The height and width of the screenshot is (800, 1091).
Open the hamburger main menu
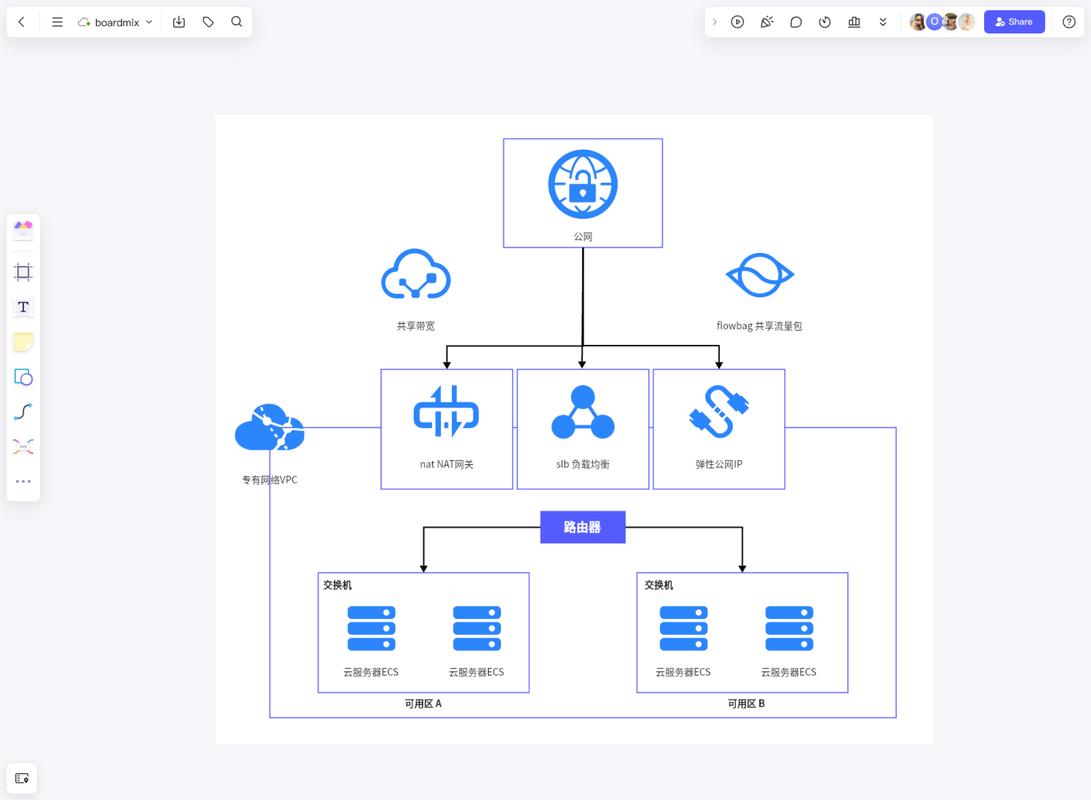pyautogui.click(x=57, y=21)
